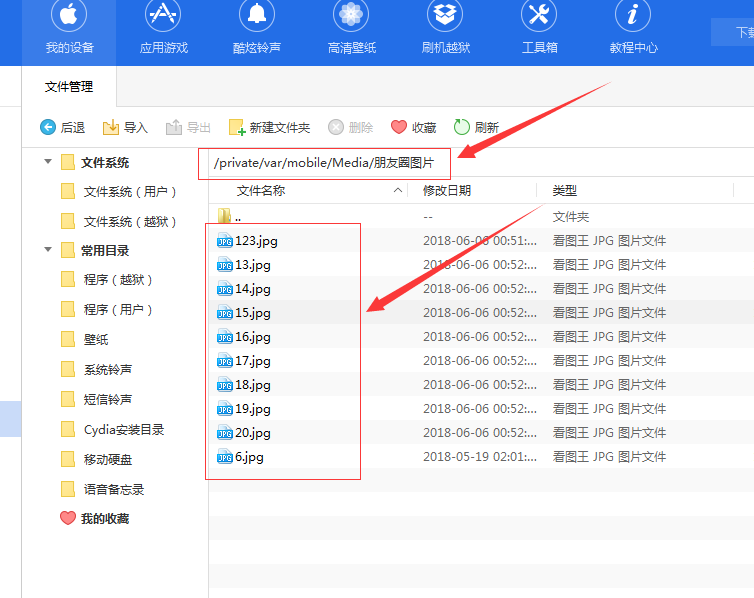
Task: Add to favorites with 收藏 button
Action: (413, 127)
